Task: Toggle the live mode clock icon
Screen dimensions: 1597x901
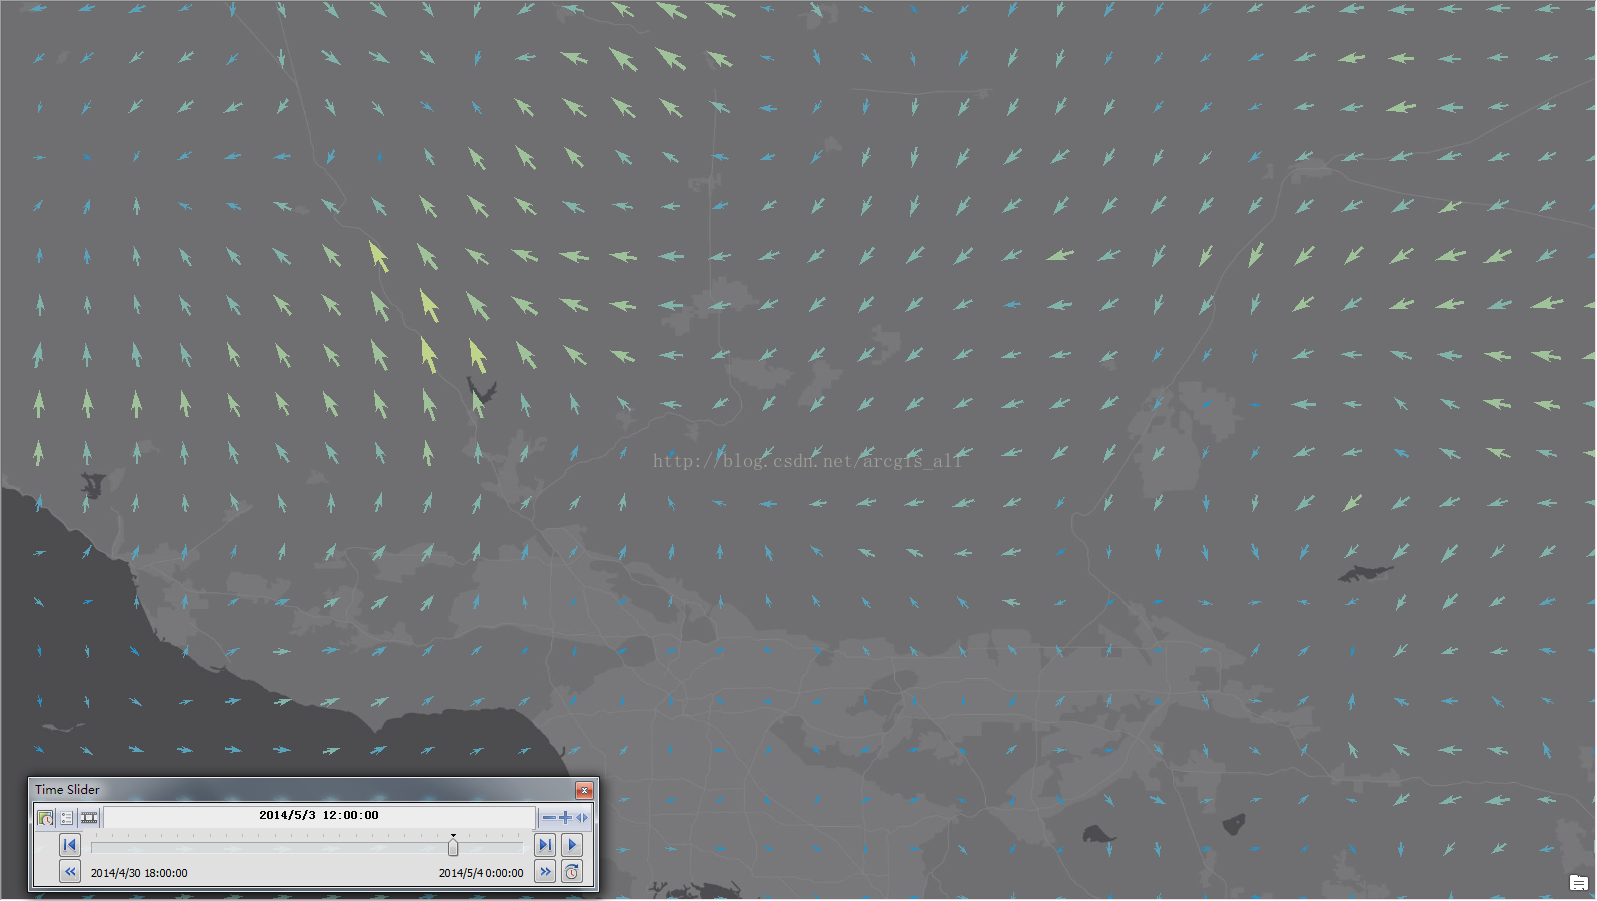Action: pyautogui.click(x=572, y=872)
